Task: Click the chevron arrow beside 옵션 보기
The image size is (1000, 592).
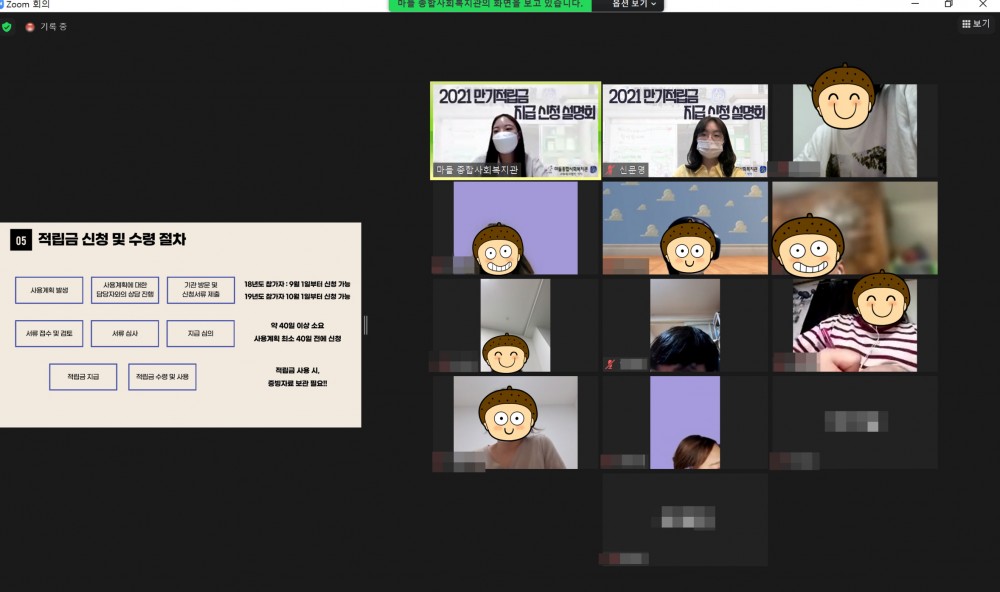Action: [x=654, y=4]
